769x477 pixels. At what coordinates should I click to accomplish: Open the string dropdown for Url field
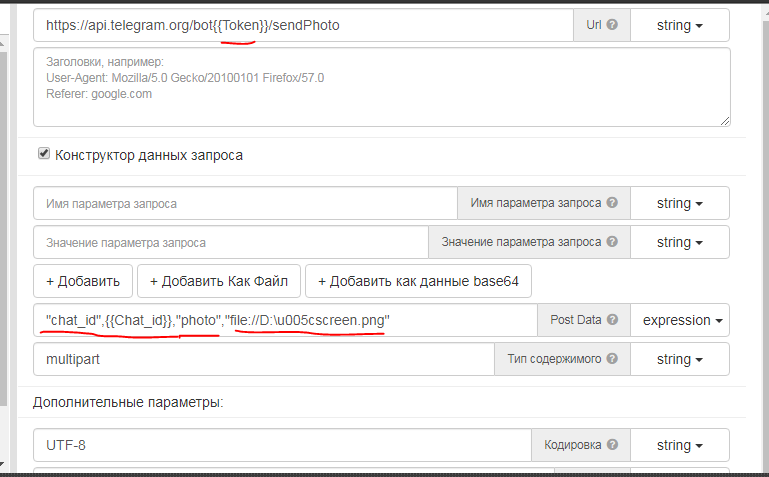point(680,25)
